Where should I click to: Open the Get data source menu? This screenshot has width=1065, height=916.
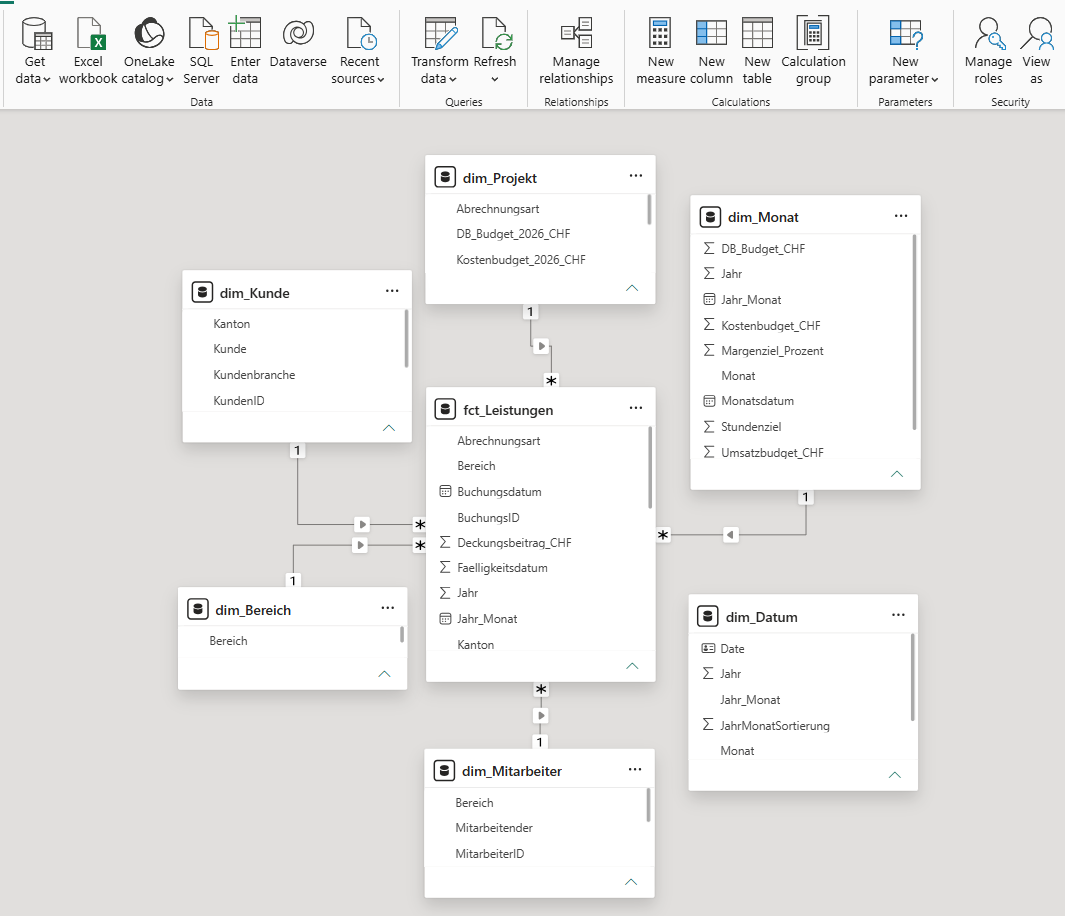coord(33,52)
